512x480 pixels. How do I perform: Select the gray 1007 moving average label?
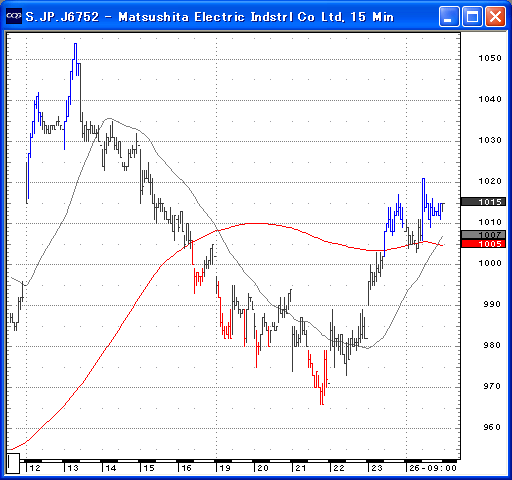click(483, 234)
